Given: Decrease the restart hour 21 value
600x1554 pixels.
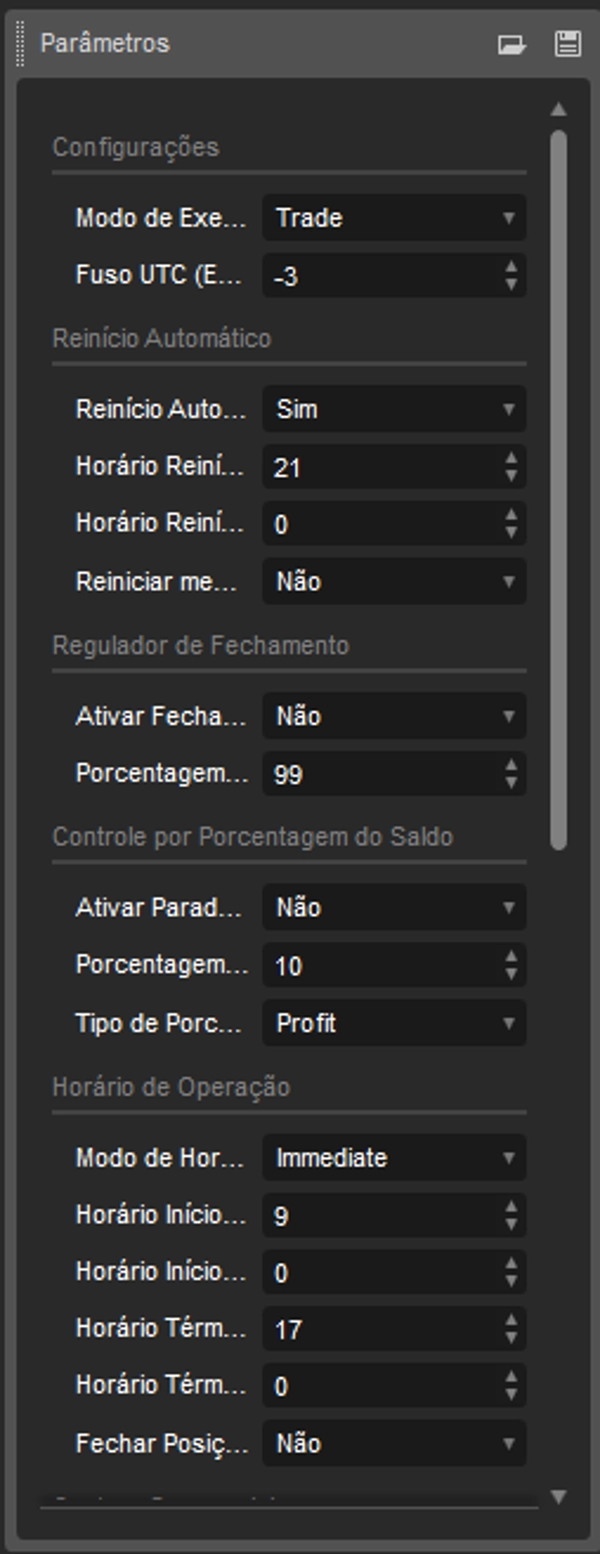Looking at the screenshot, I should pyautogui.click(x=512, y=475).
